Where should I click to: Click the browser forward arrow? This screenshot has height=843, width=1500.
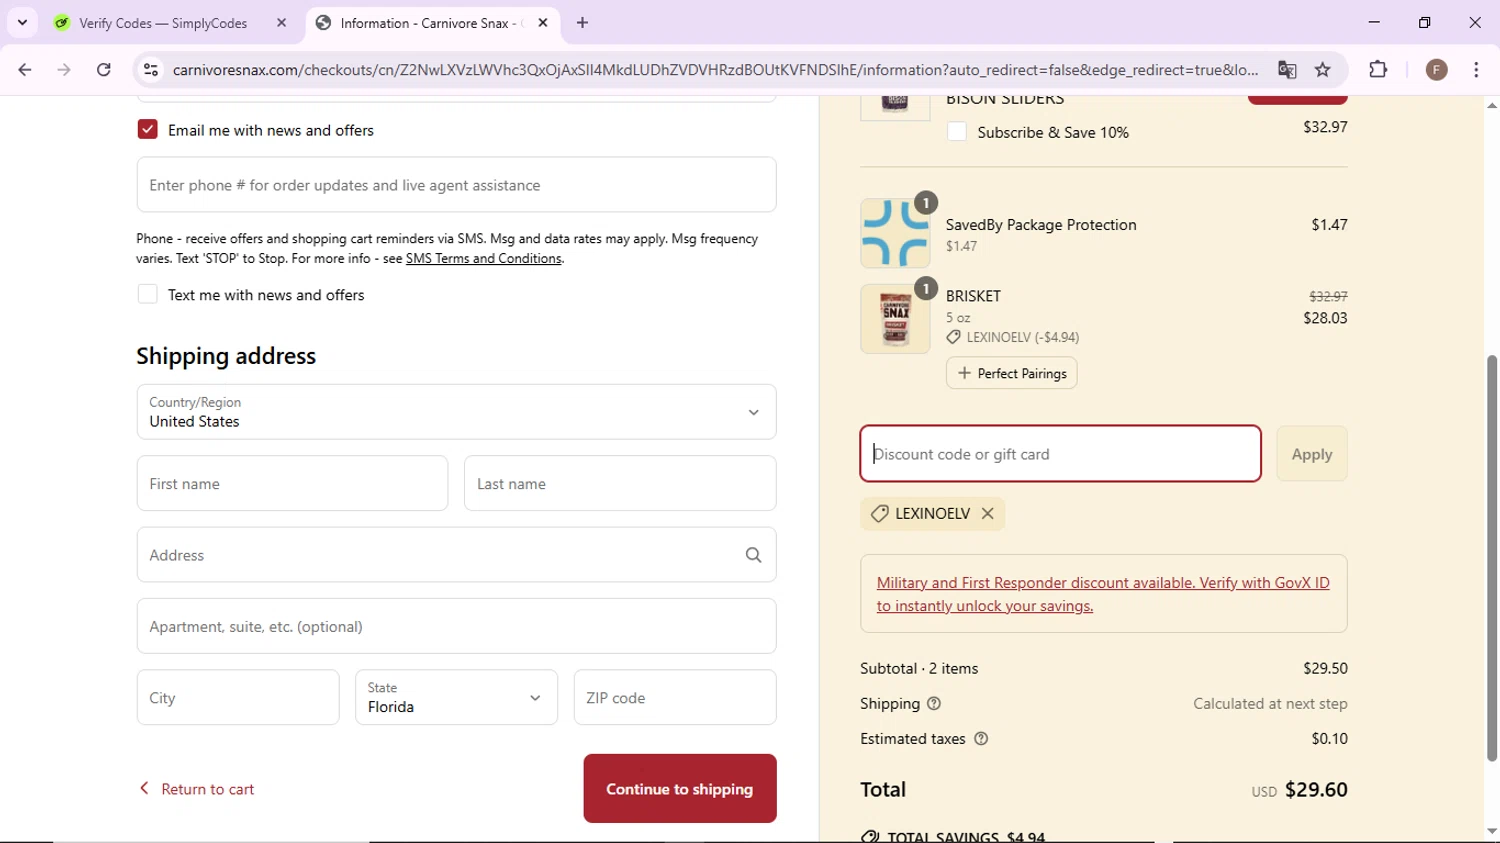[x=64, y=70]
